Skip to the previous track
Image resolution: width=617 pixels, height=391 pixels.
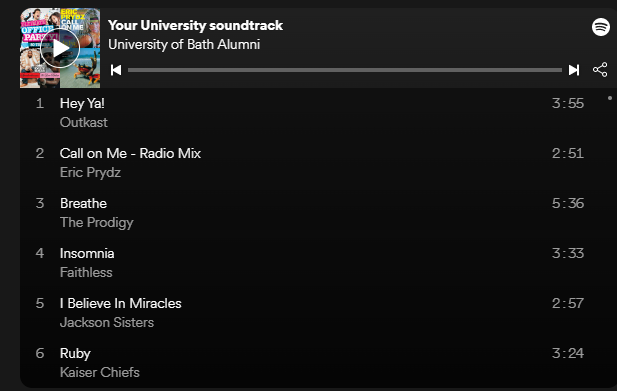tap(116, 70)
